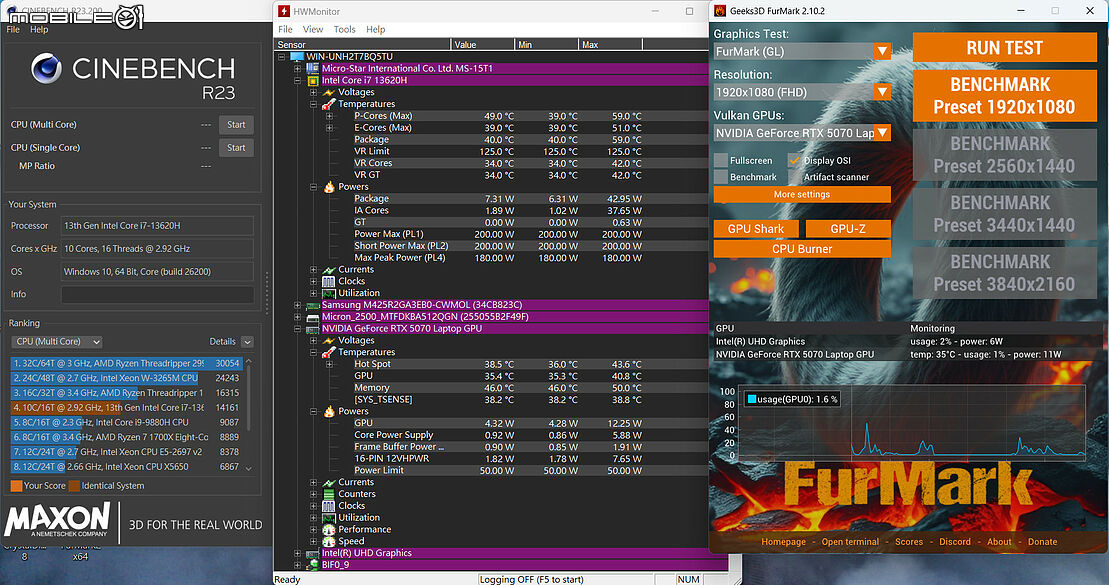The image size is (1109, 585).
Task: Click the GPU Shark button
Action: (756, 228)
